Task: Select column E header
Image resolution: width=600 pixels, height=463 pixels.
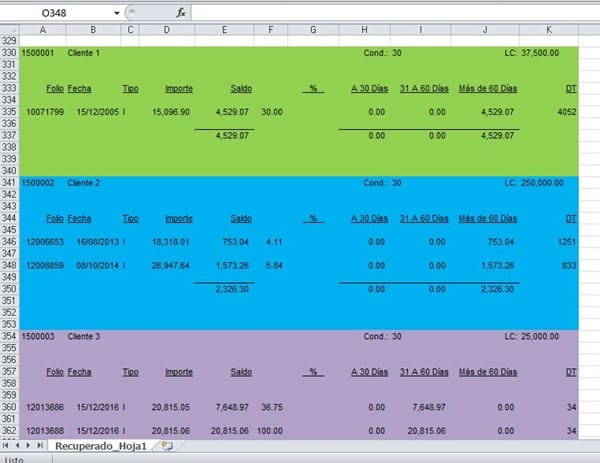Action: click(224, 30)
